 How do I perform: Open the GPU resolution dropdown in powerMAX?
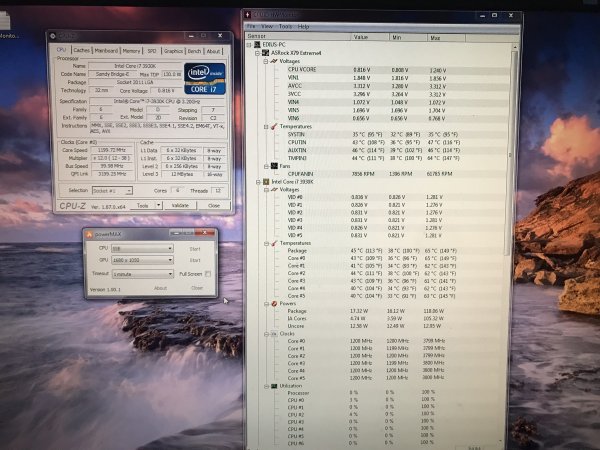click(142, 260)
